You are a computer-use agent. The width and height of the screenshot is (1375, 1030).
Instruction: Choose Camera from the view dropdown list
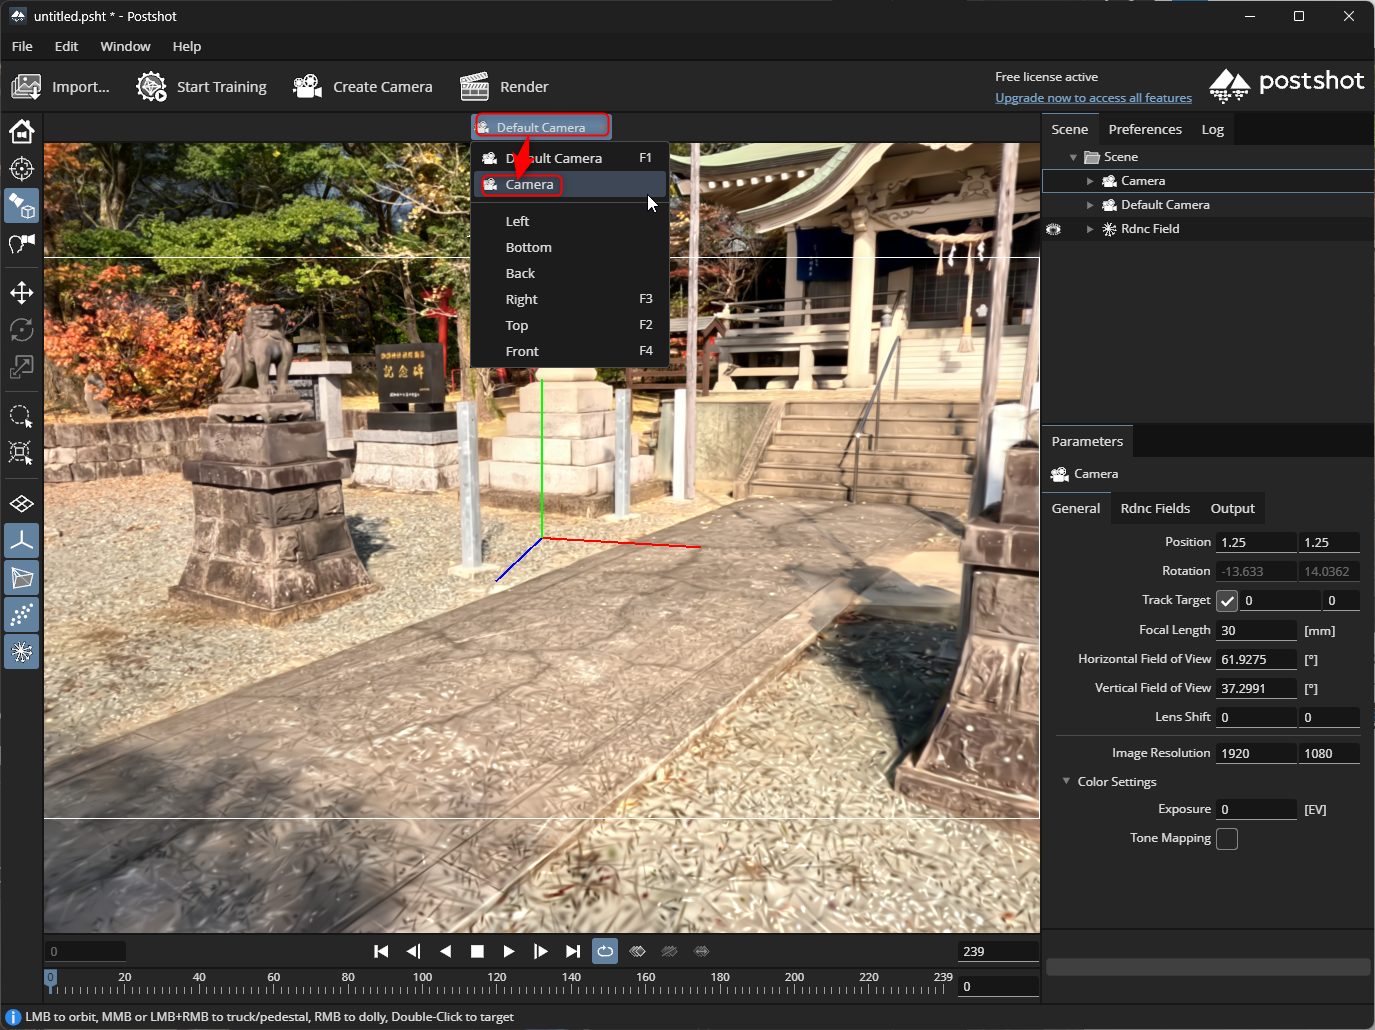pyautogui.click(x=529, y=185)
